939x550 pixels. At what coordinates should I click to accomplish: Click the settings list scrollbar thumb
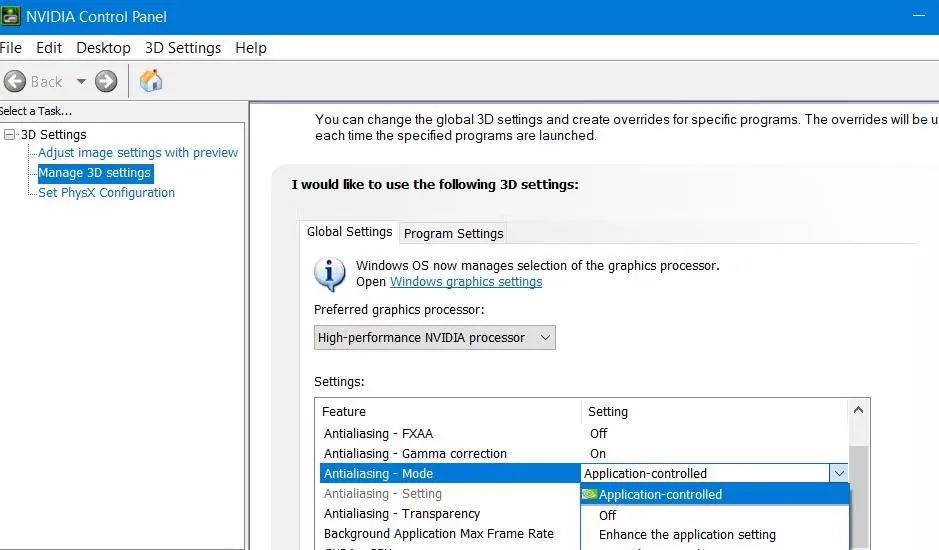tap(858, 497)
